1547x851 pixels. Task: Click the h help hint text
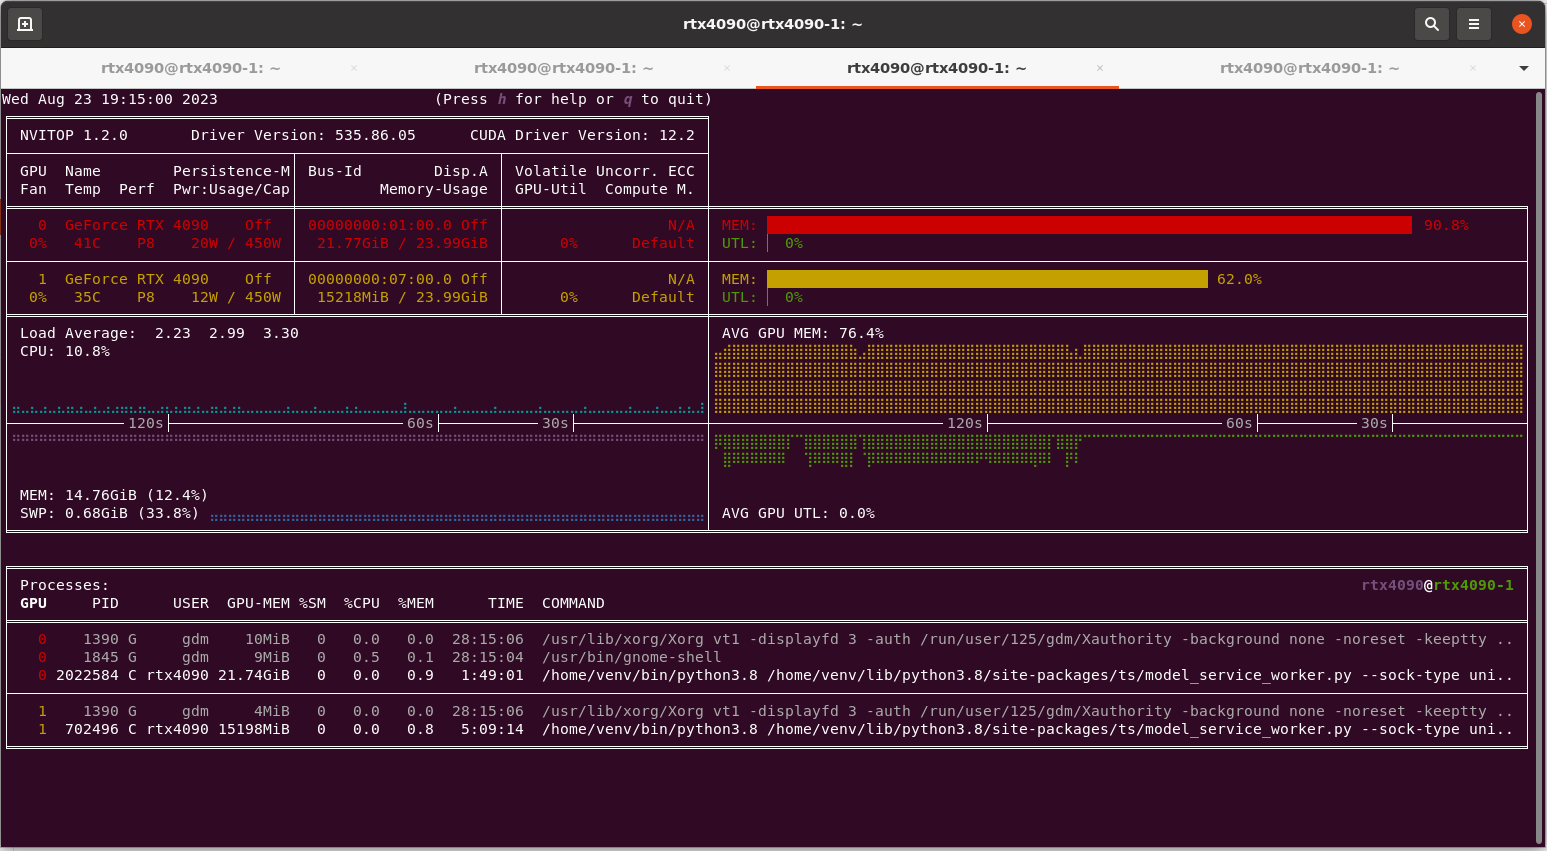click(x=505, y=99)
